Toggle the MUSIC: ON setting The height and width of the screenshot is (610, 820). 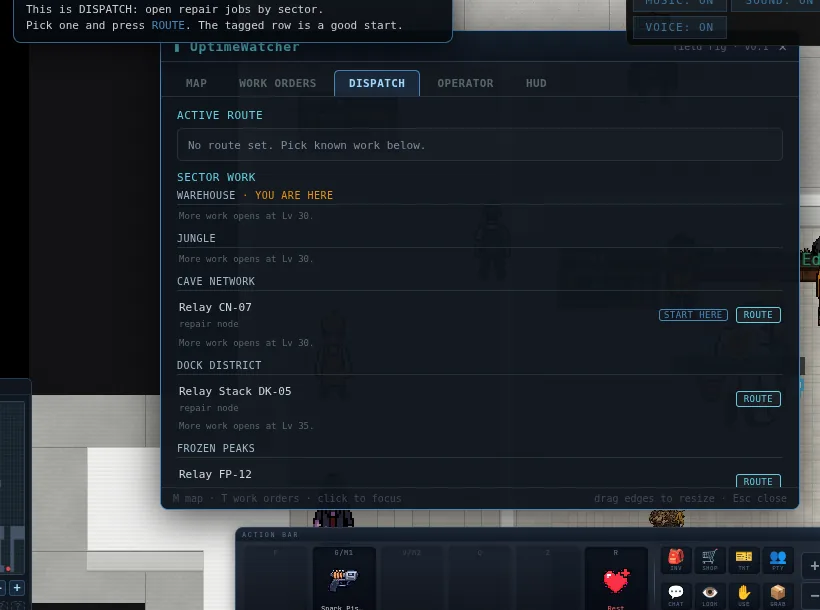point(679,4)
